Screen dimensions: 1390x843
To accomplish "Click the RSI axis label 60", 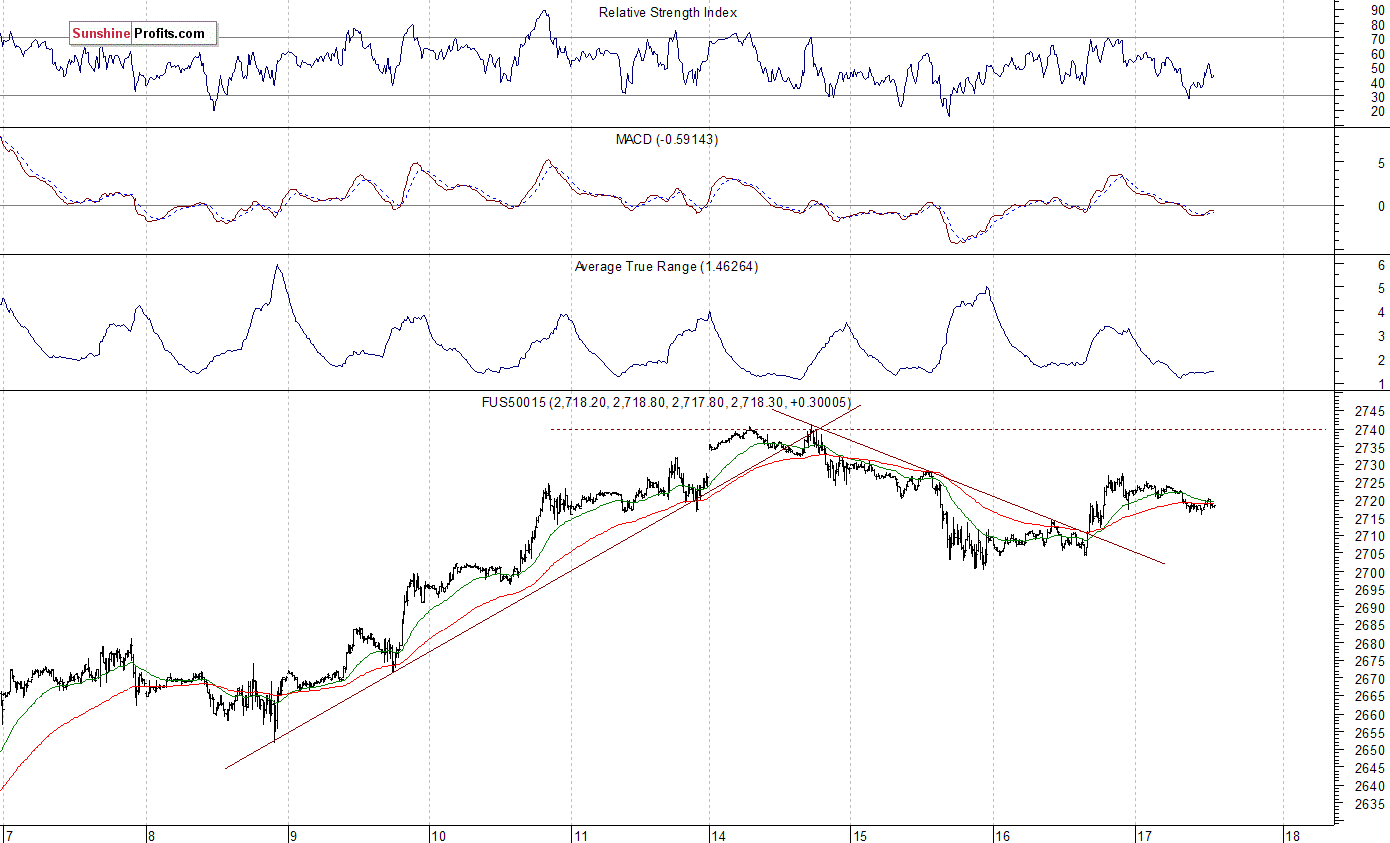I will (1377, 53).
